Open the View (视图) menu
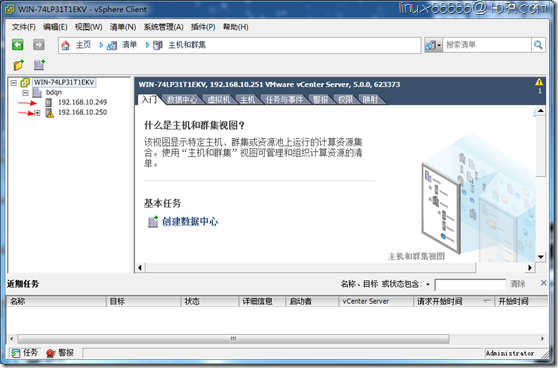The height and width of the screenshot is (368, 558). click(x=89, y=27)
